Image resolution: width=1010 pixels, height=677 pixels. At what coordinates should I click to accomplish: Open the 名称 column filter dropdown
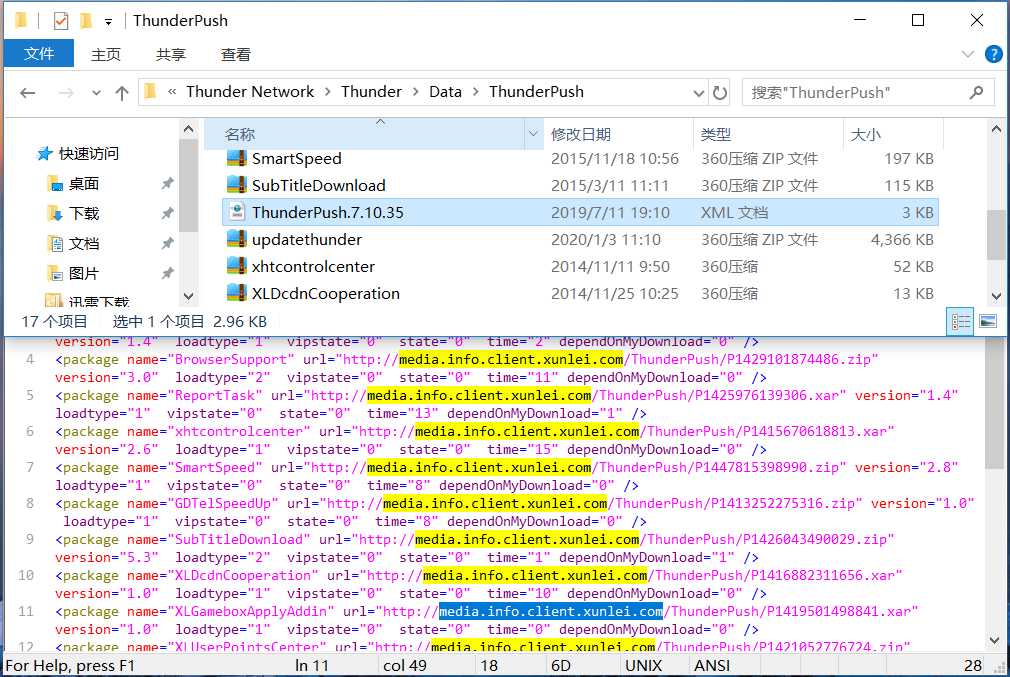tap(533, 134)
